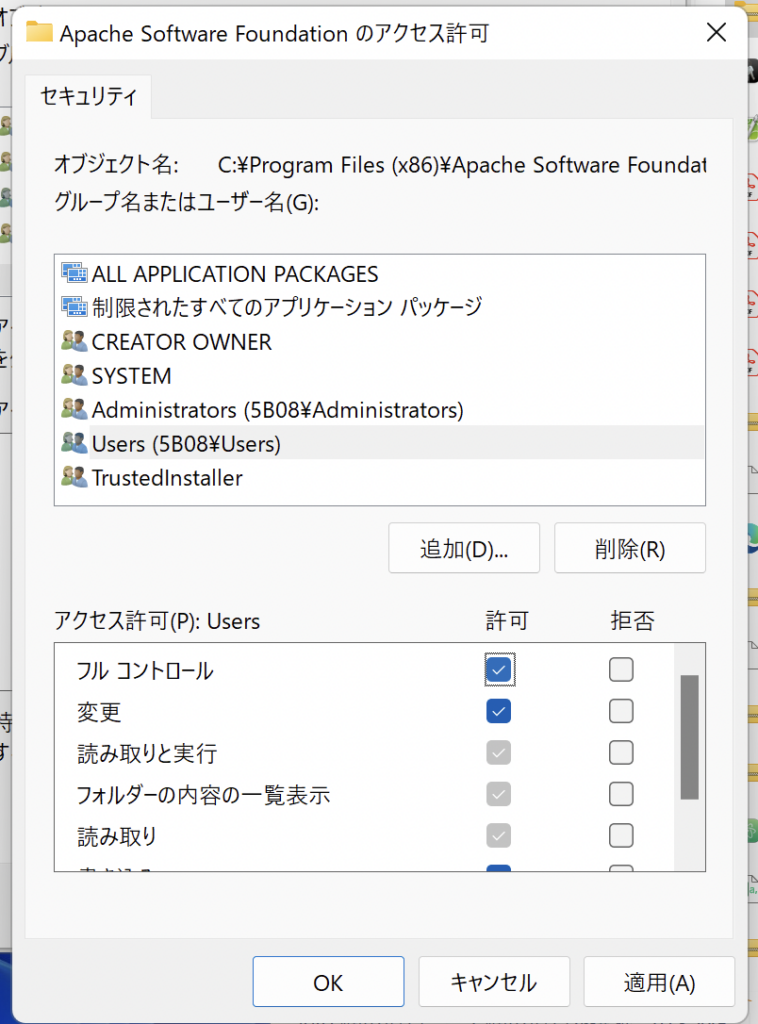Viewport: 758px width, 1024px height.
Task: Check フォルダーの内容の一覧表示 deny checkbox
Action: tap(621, 794)
